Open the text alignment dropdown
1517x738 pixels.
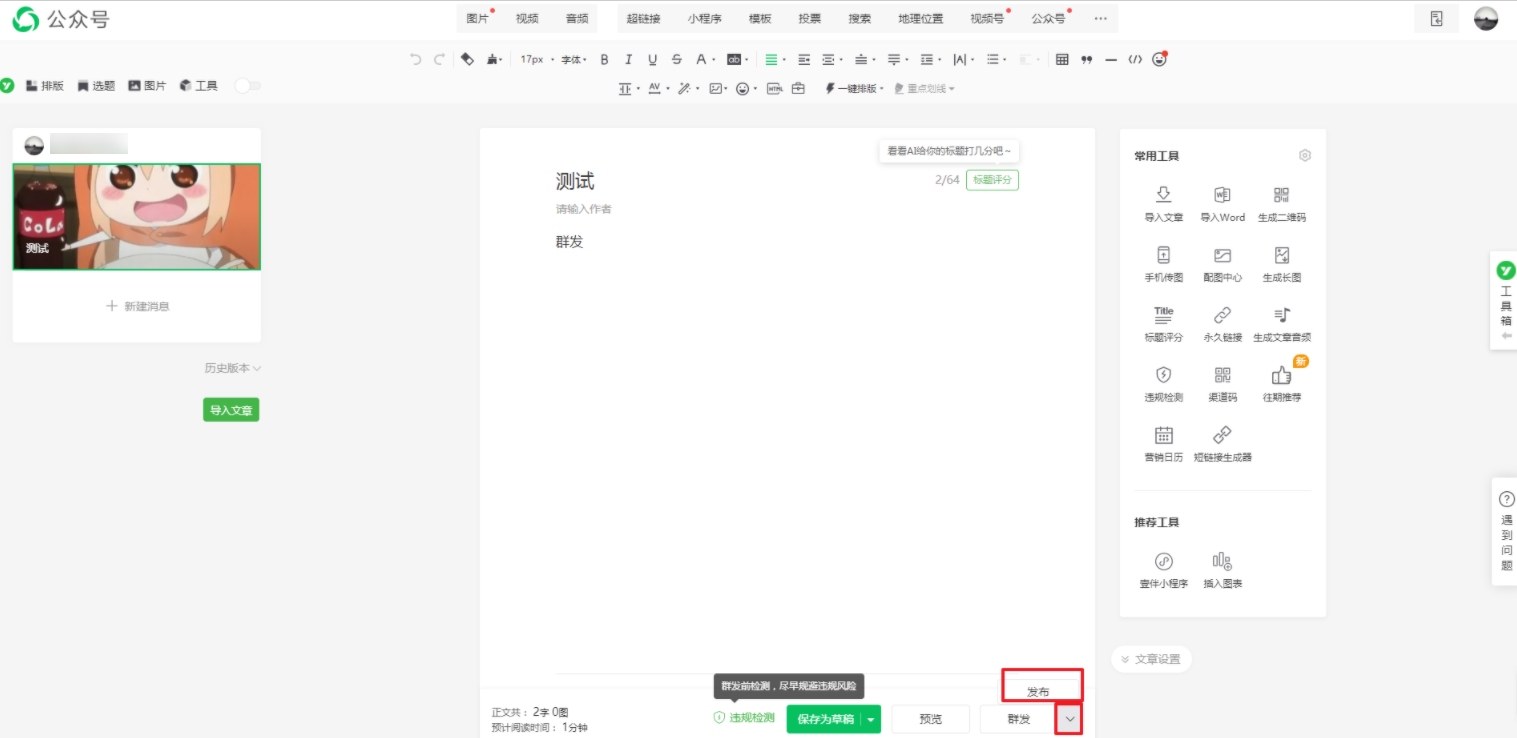(x=774, y=60)
